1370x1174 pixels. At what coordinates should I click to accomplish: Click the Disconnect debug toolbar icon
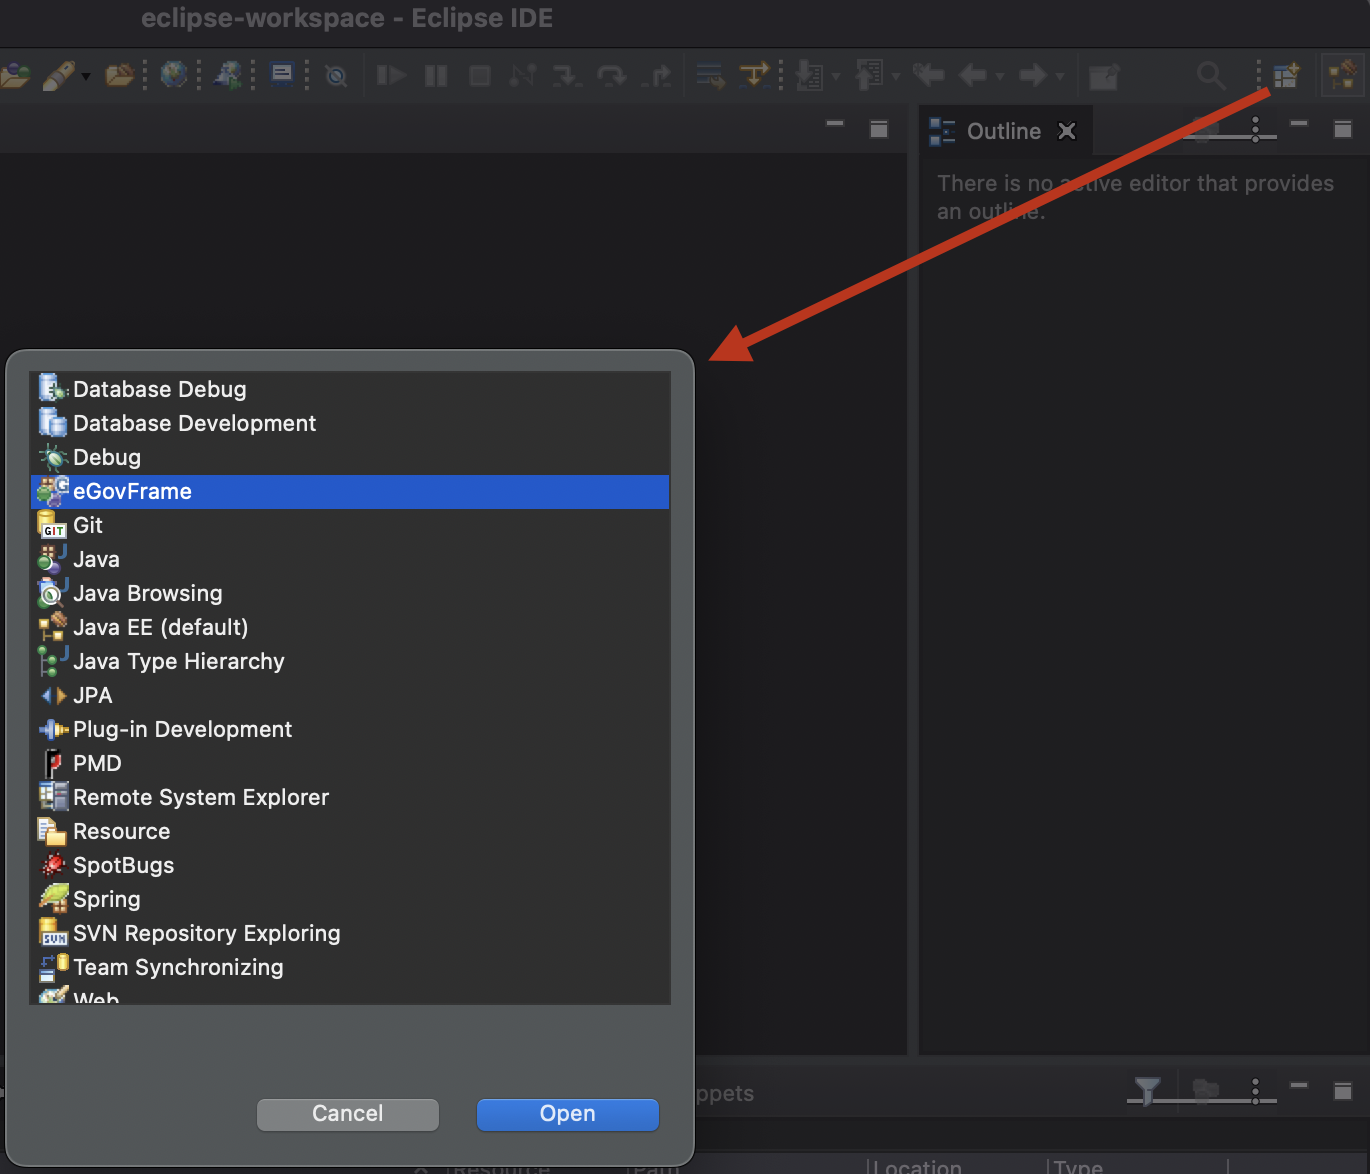point(522,75)
